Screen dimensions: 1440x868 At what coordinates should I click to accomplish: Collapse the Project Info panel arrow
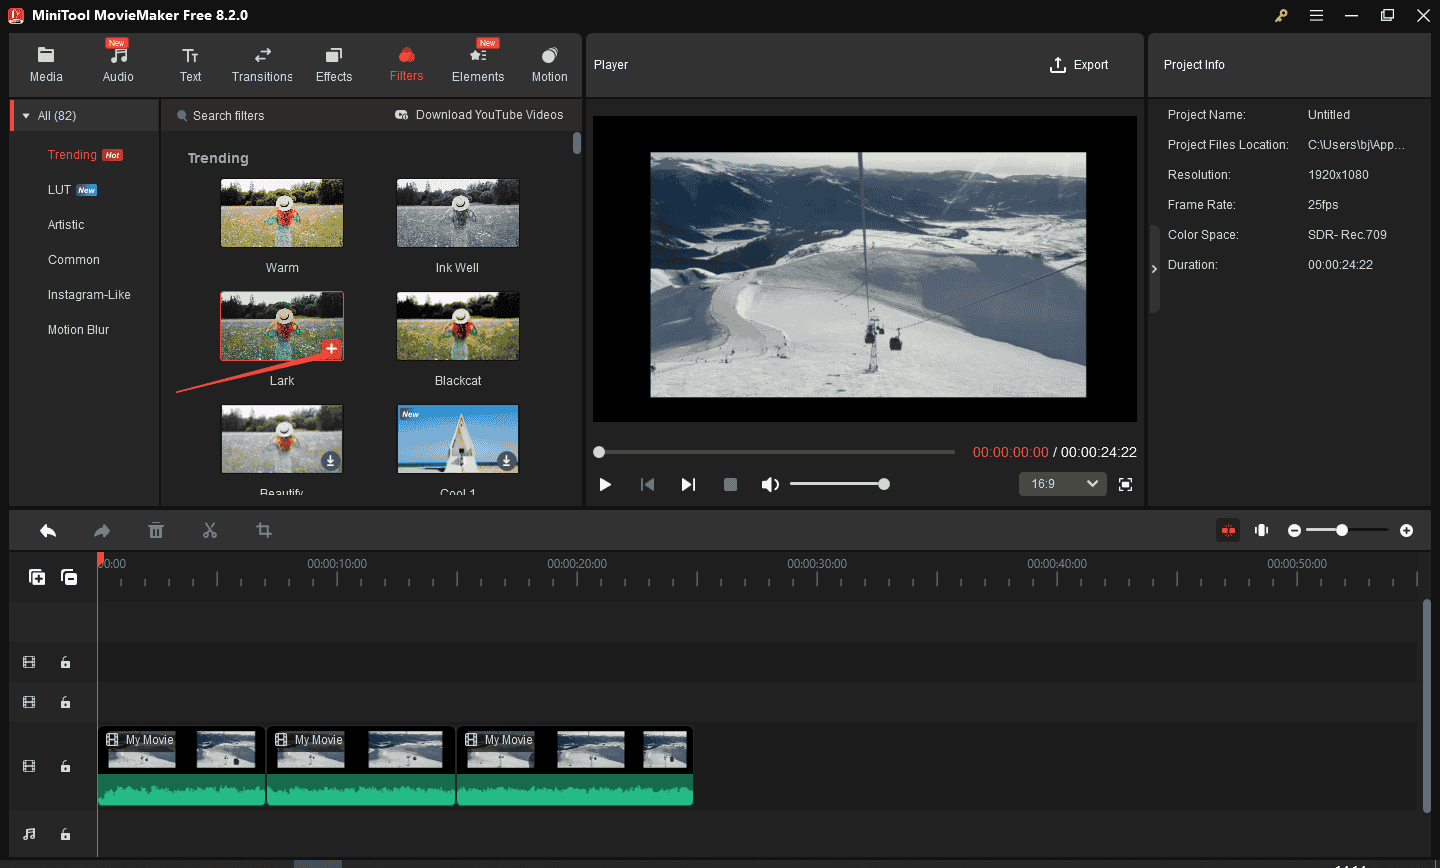click(x=1154, y=269)
